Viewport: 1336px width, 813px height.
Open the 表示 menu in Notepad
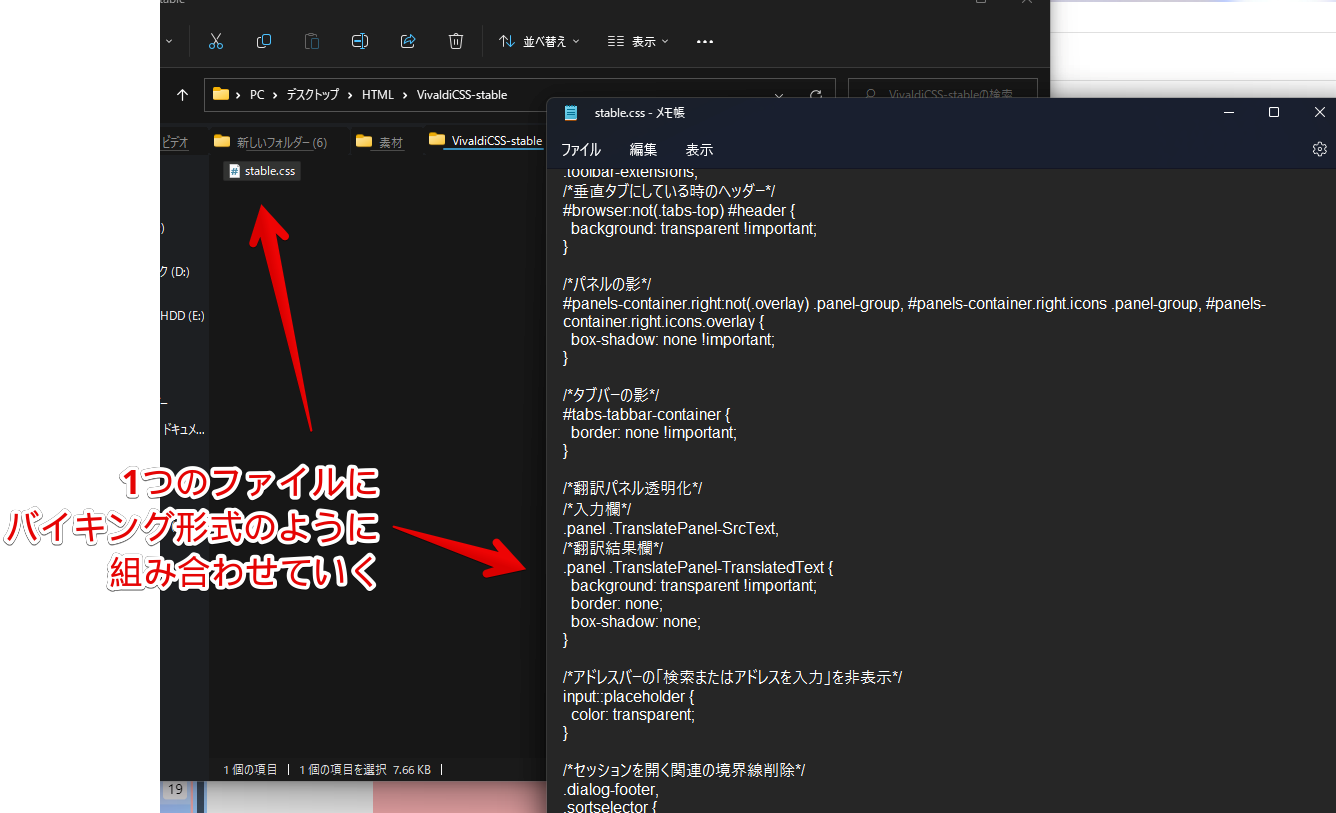(699, 150)
